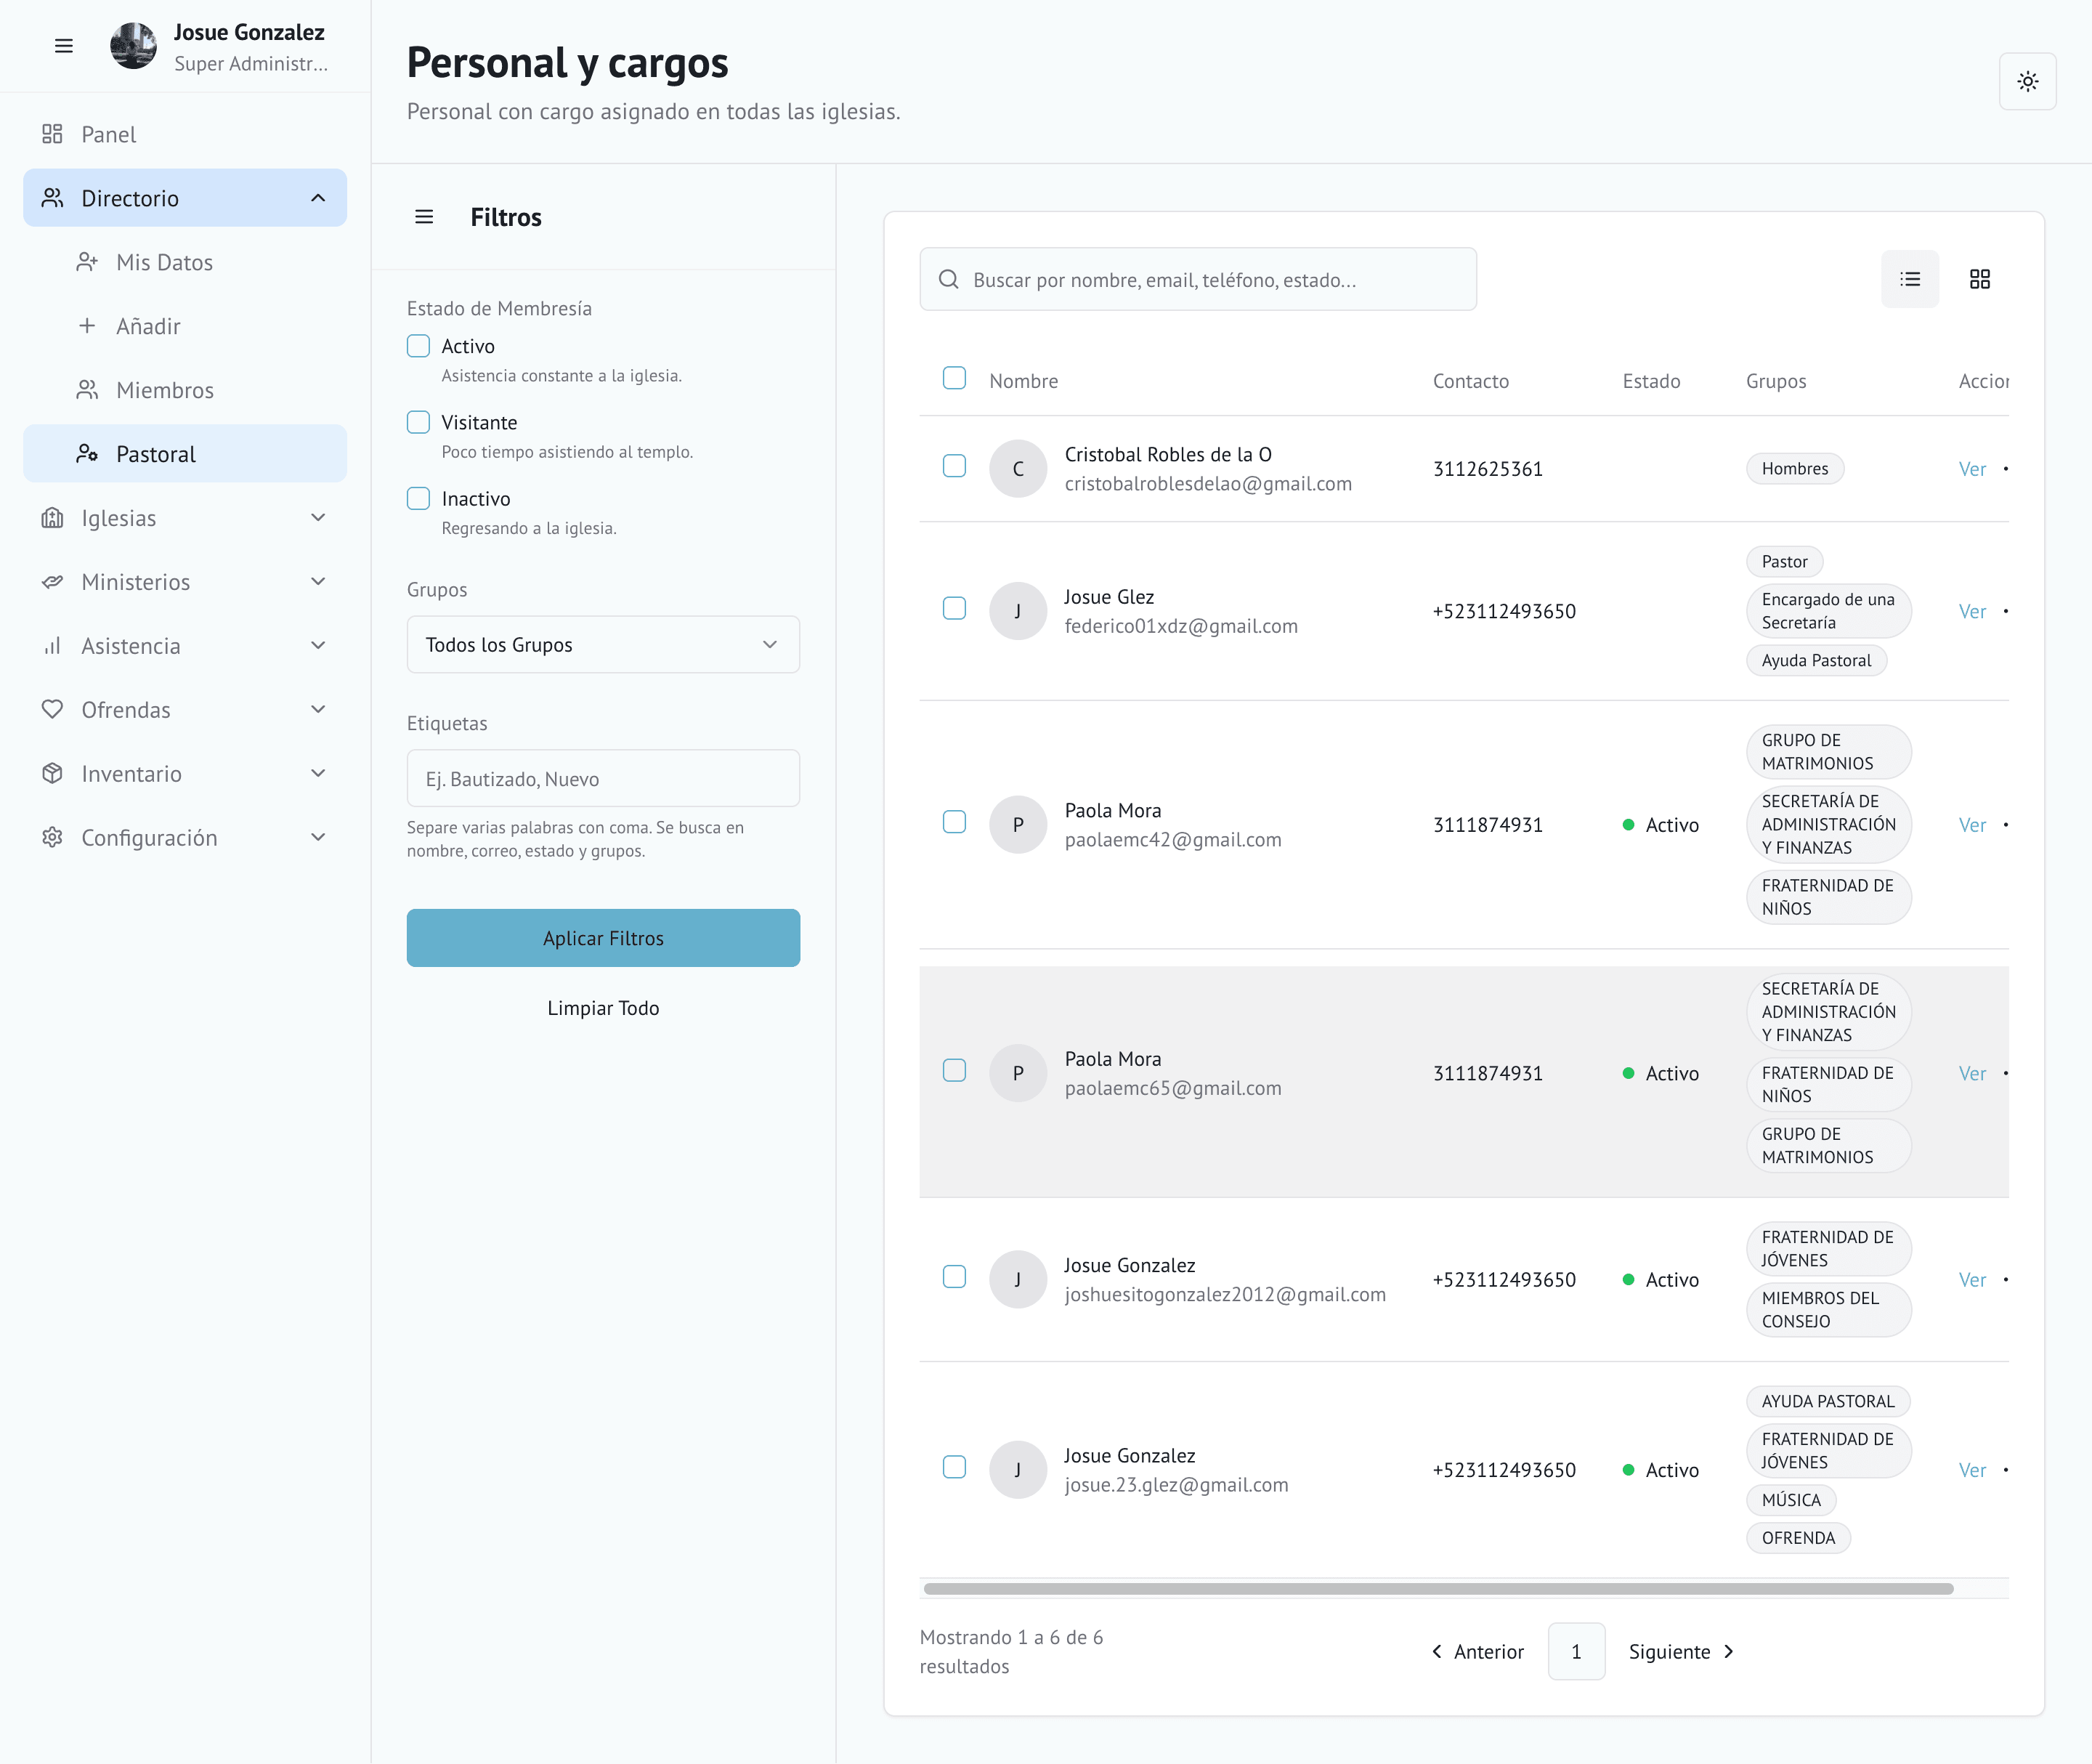The image size is (2092, 1764).
Task: Open Mis Datos in the sidebar
Action: coord(185,262)
